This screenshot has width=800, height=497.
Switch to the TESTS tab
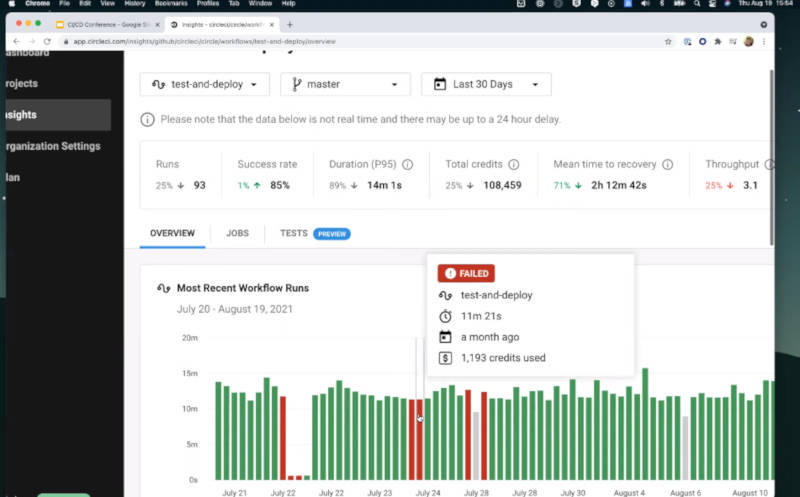click(294, 233)
